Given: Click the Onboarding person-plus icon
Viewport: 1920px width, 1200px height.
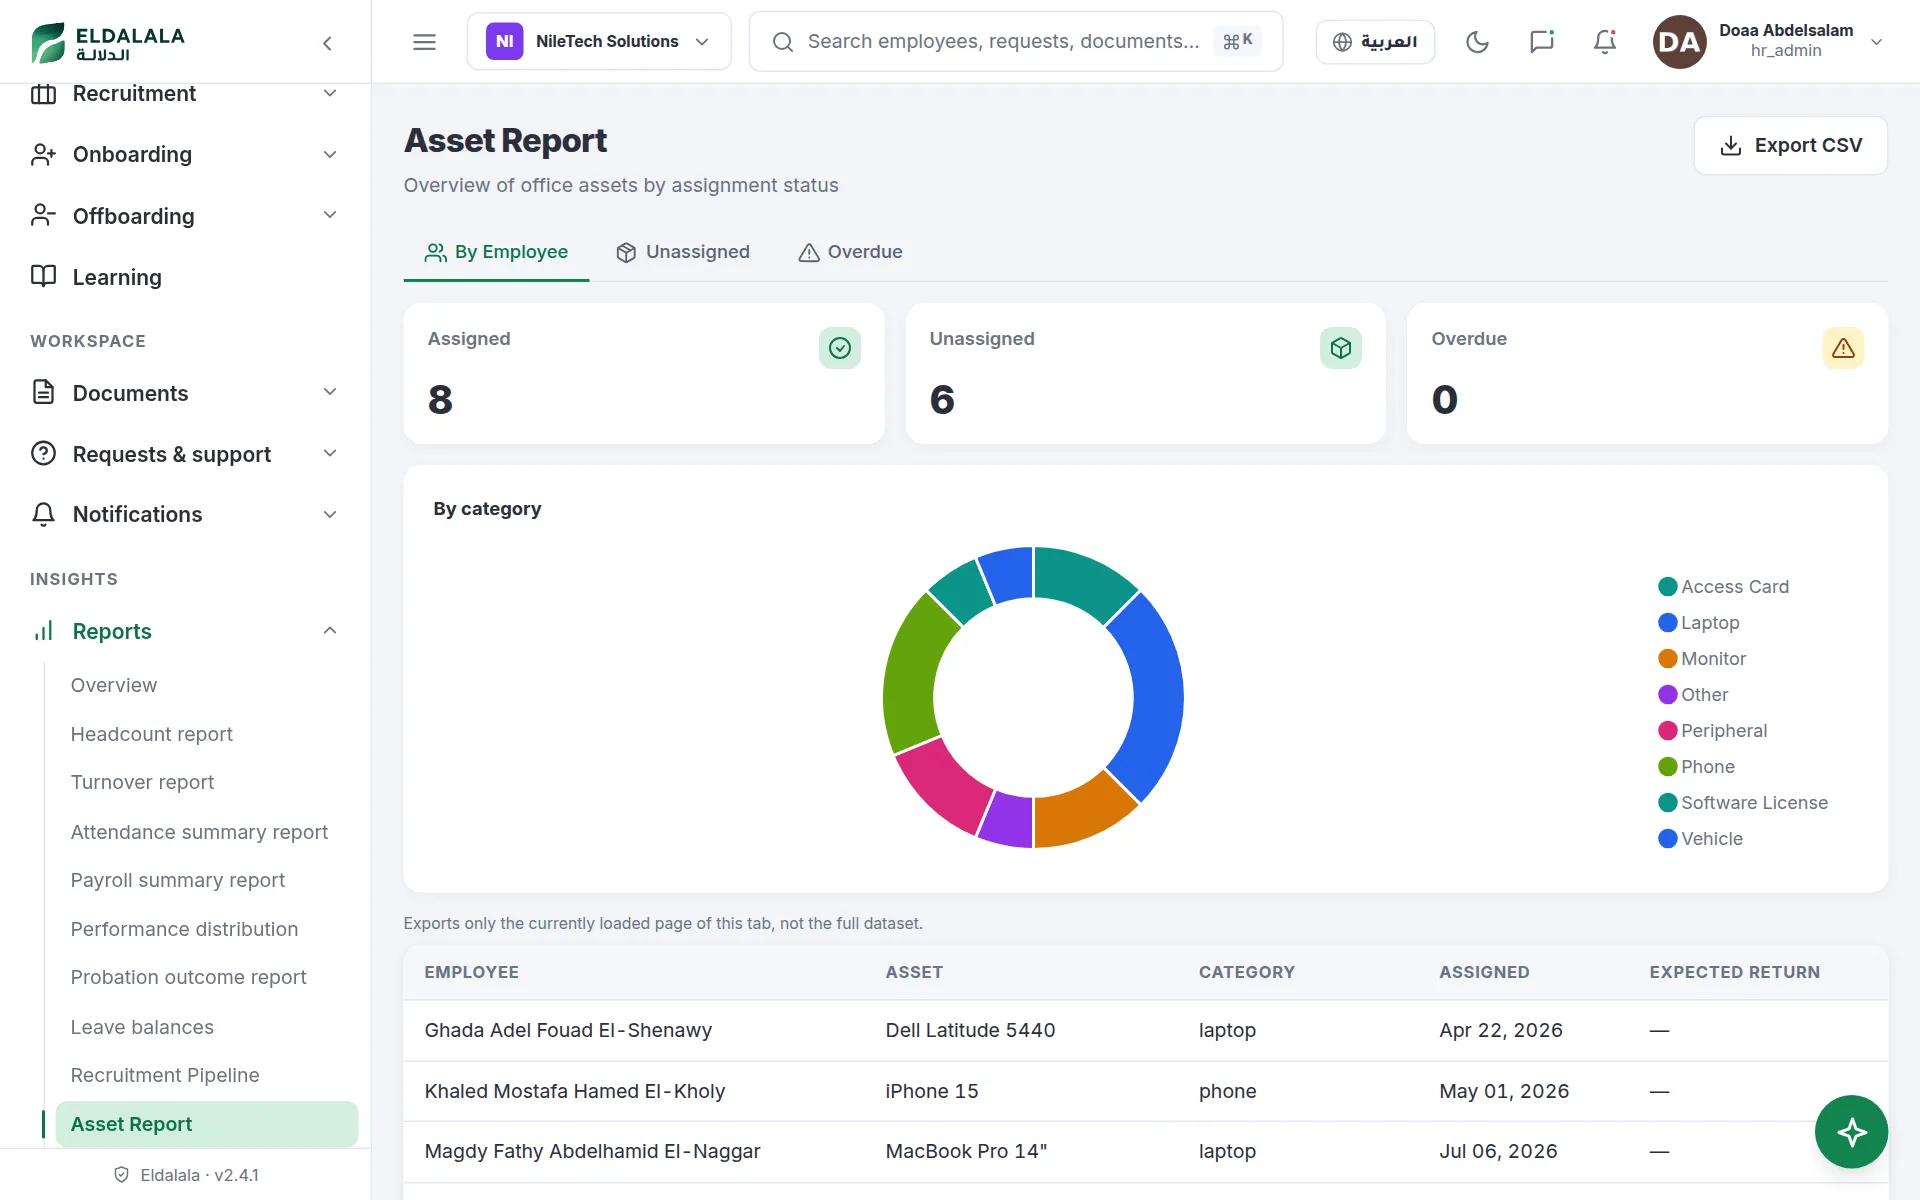Looking at the screenshot, I should 43,154.
